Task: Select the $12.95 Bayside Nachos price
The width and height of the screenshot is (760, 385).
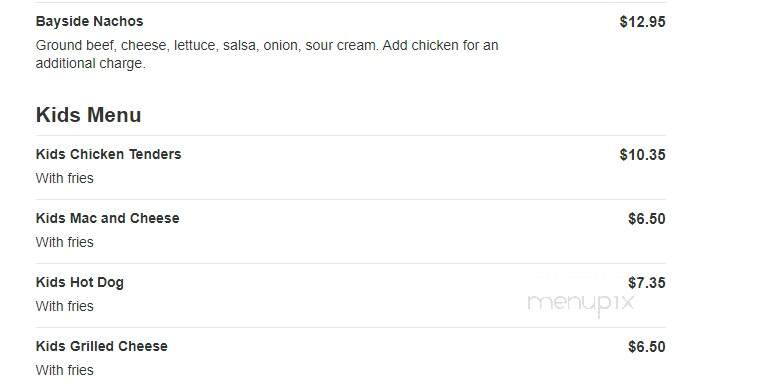Action: tap(642, 22)
